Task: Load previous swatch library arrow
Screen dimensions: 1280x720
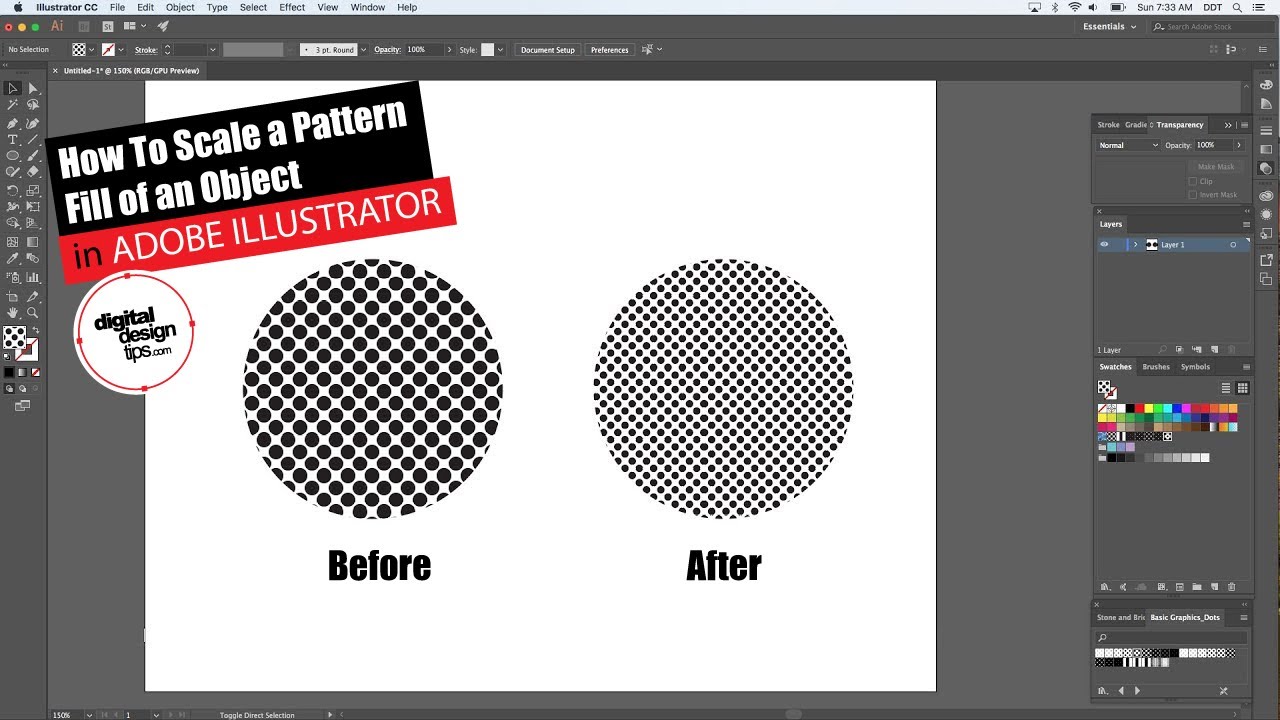Action: pyautogui.click(x=1121, y=691)
